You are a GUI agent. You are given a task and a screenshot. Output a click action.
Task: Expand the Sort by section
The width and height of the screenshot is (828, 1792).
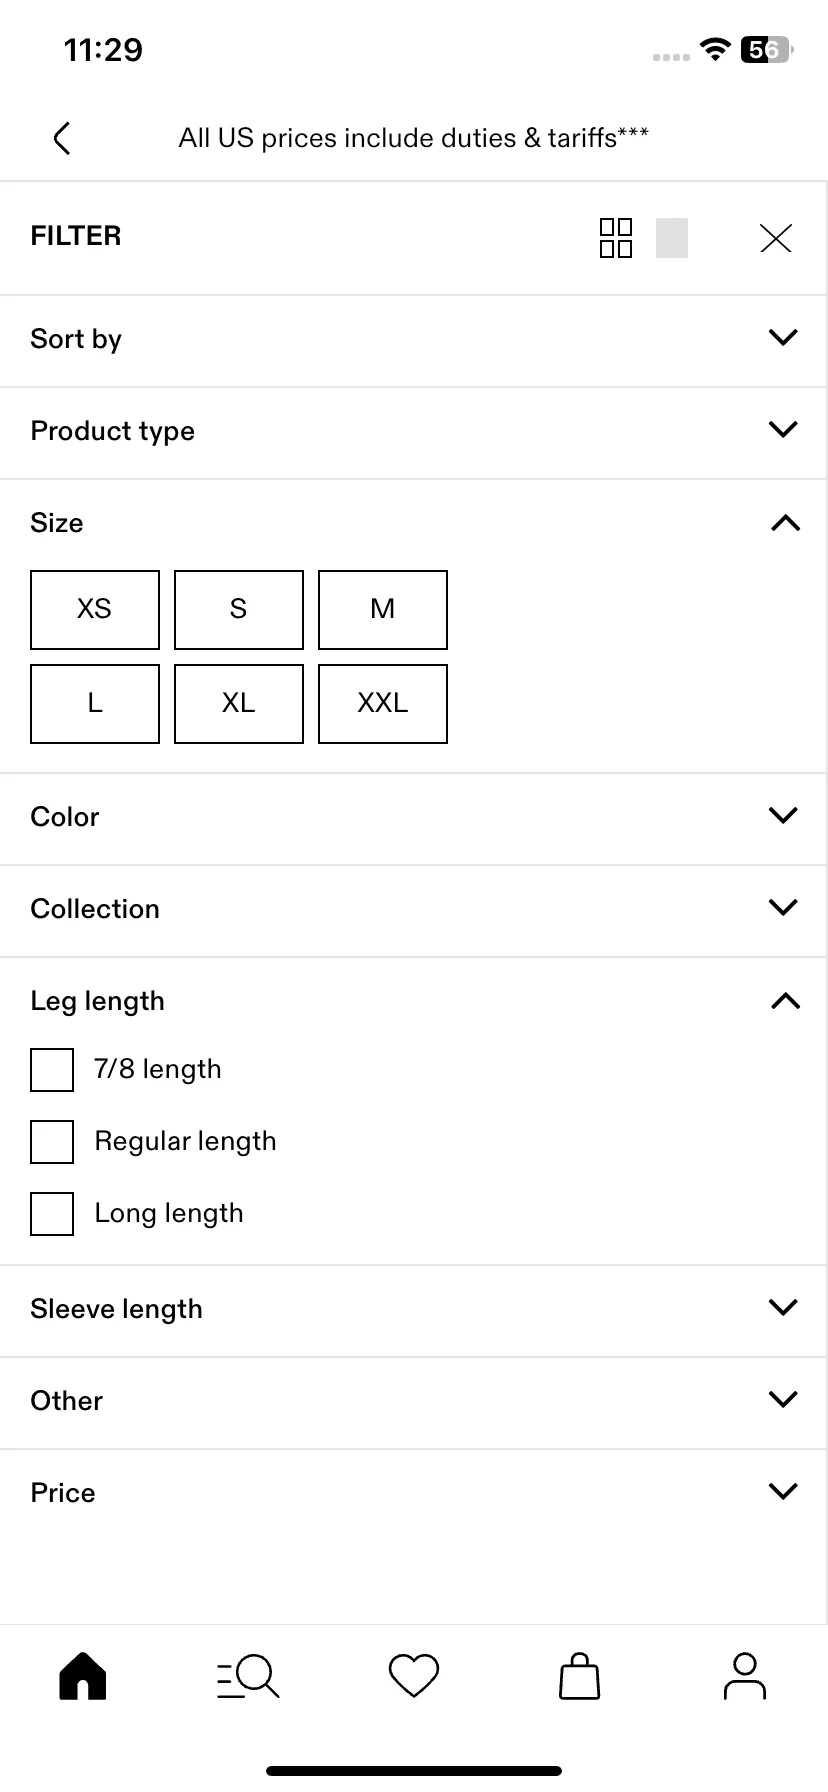pos(414,340)
